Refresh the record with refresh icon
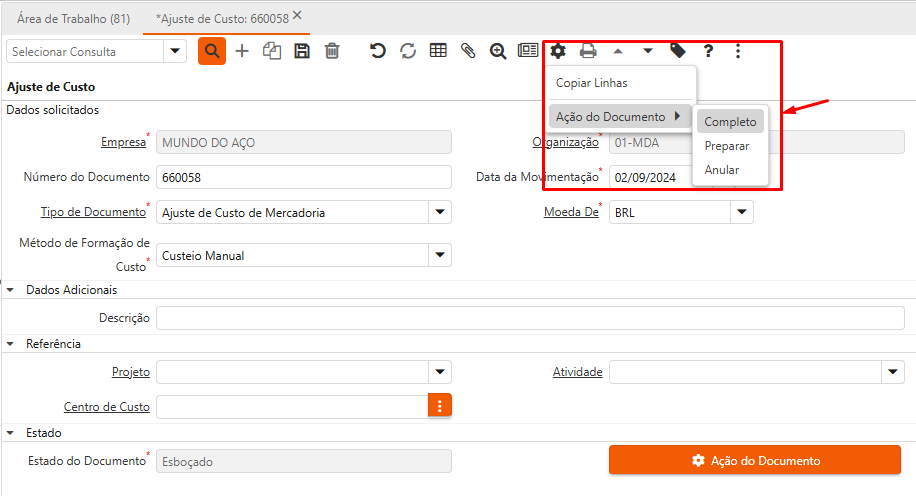 point(408,51)
